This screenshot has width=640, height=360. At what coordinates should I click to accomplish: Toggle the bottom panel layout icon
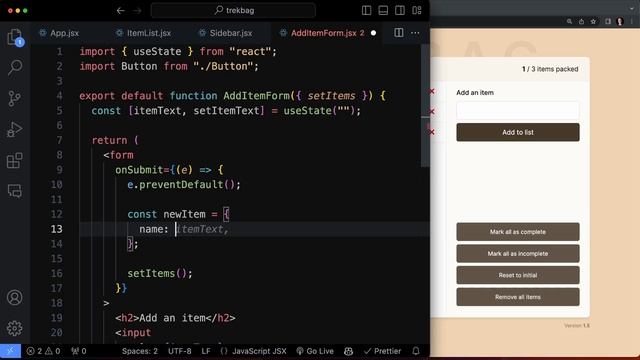click(383, 11)
